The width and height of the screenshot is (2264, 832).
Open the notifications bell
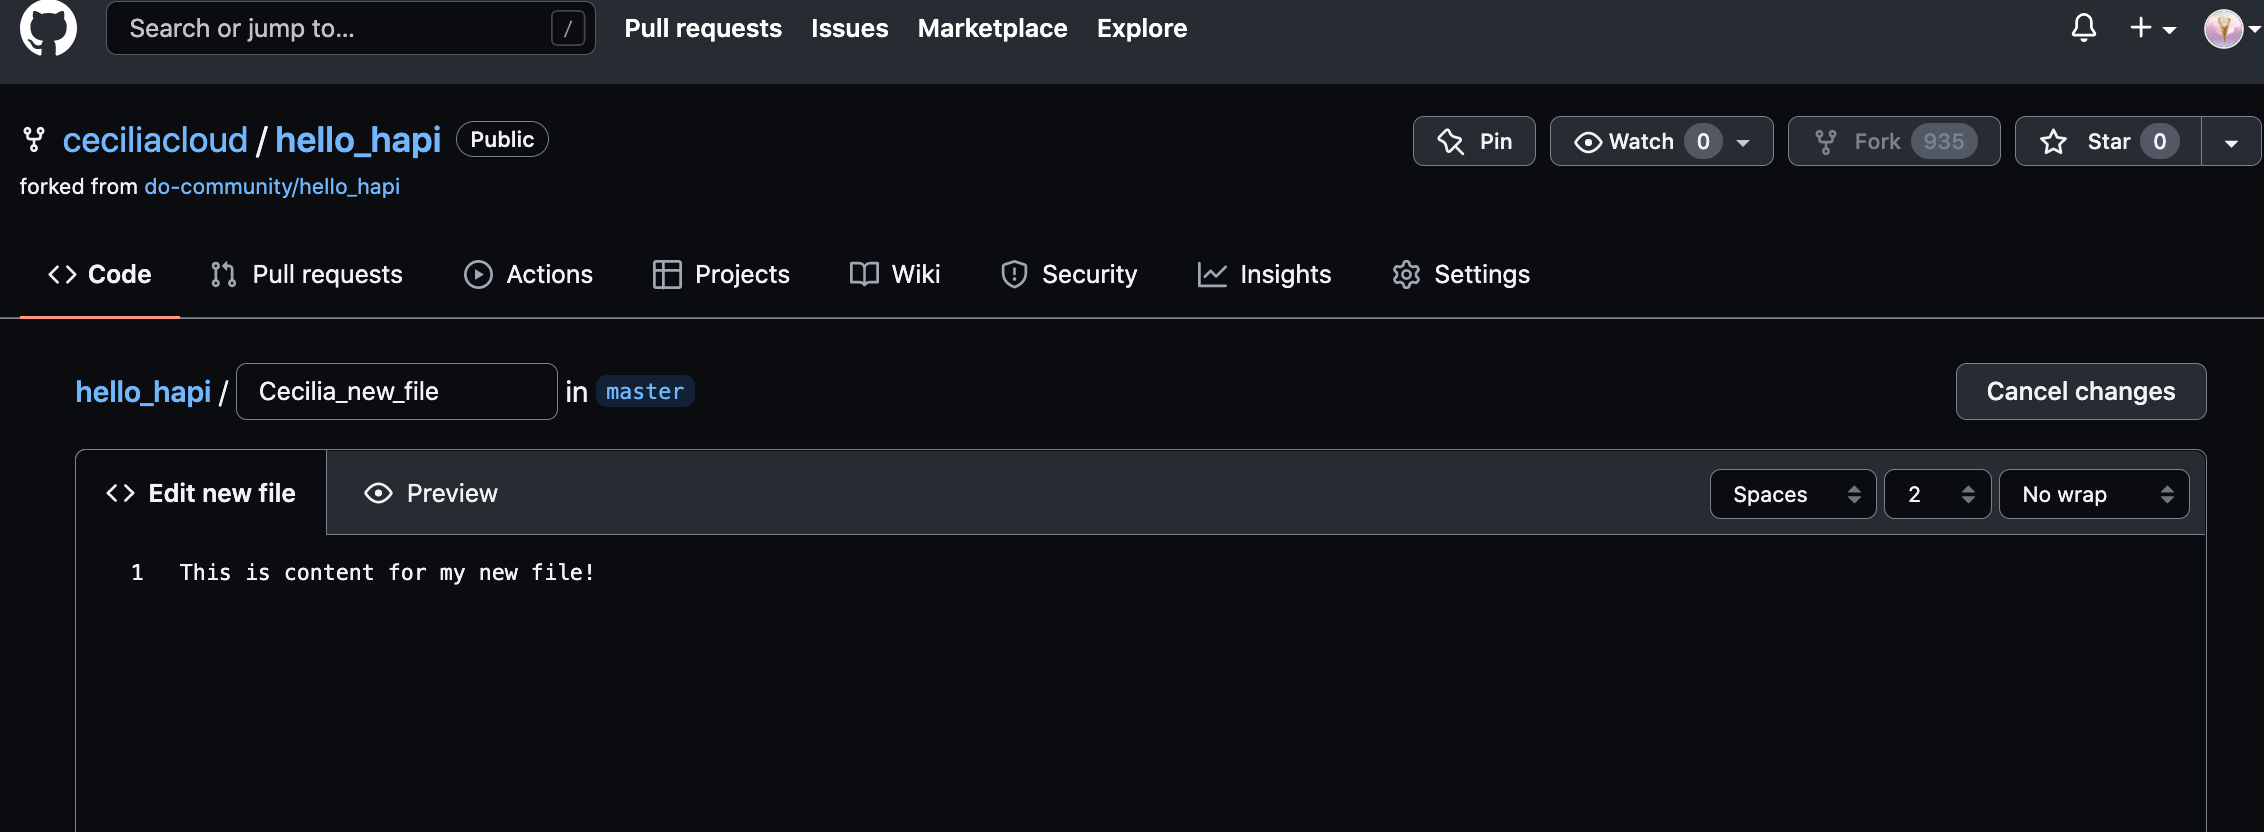(x=2083, y=28)
